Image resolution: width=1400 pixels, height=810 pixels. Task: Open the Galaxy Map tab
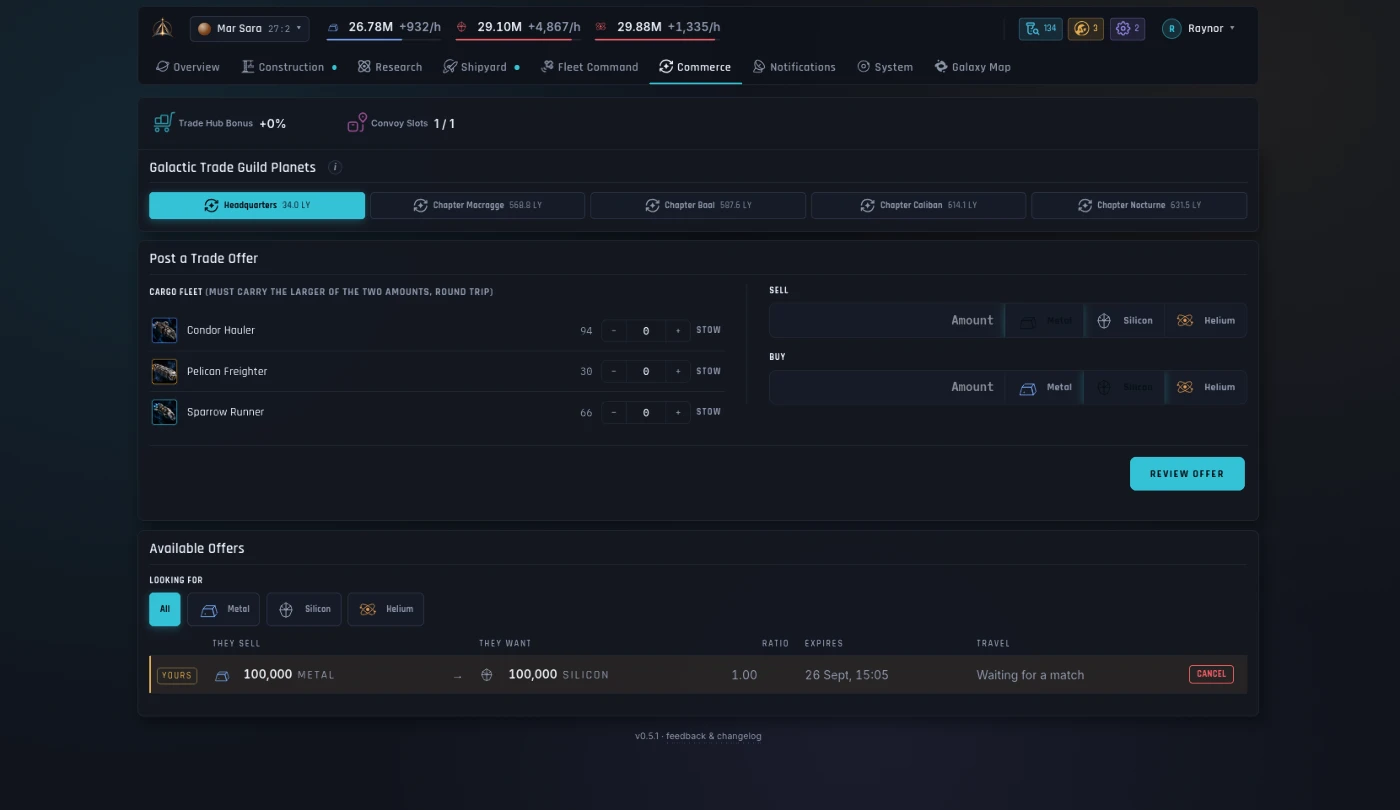click(972, 67)
